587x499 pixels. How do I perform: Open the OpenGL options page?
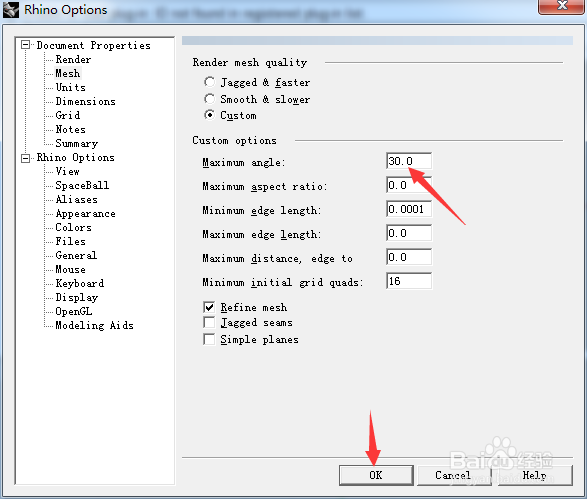click(73, 311)
